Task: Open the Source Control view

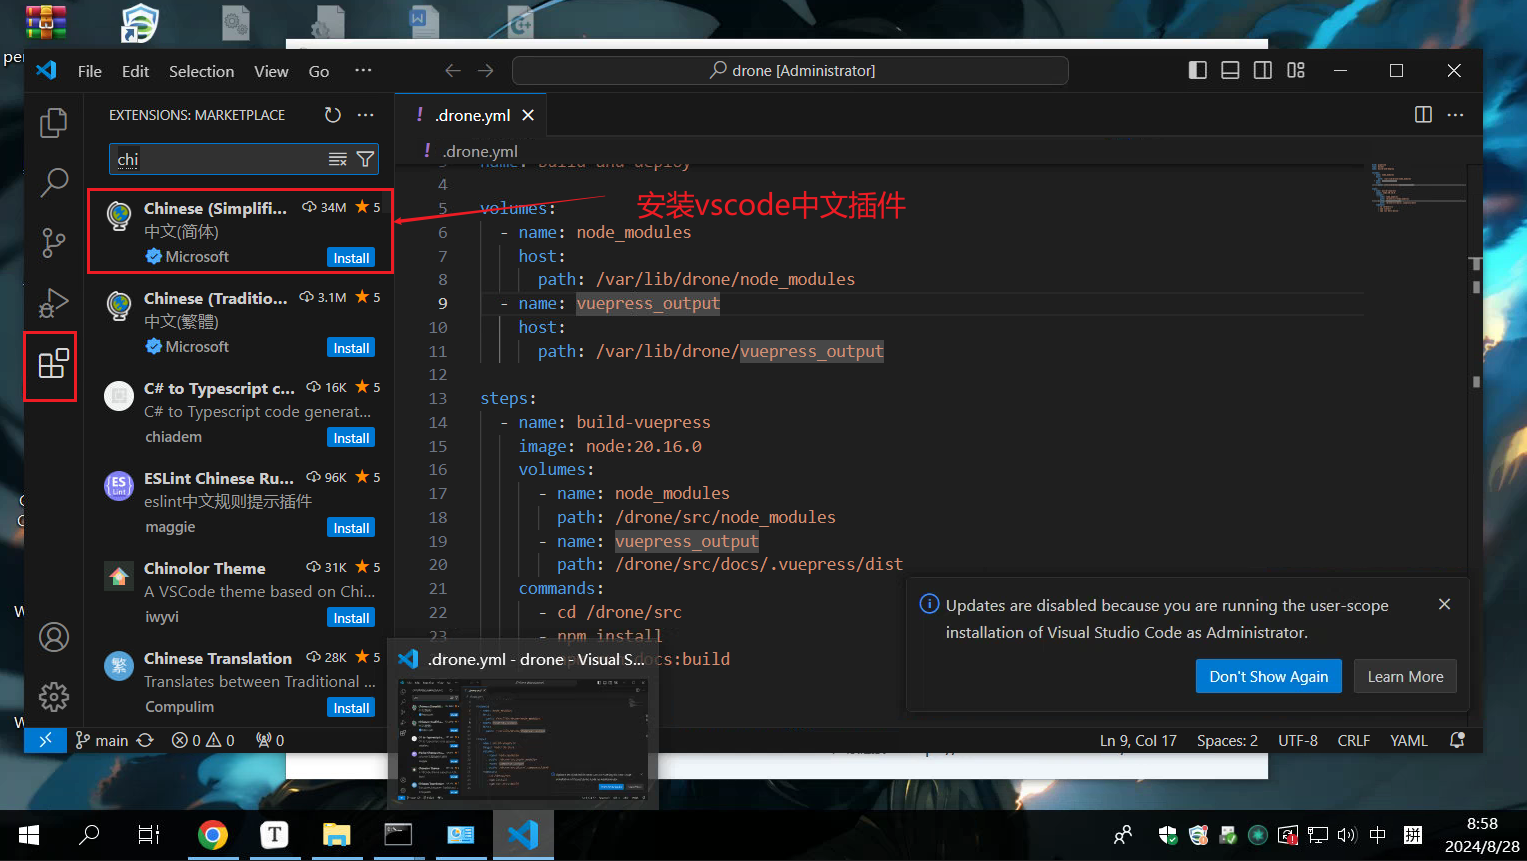Action: [53, 242]
